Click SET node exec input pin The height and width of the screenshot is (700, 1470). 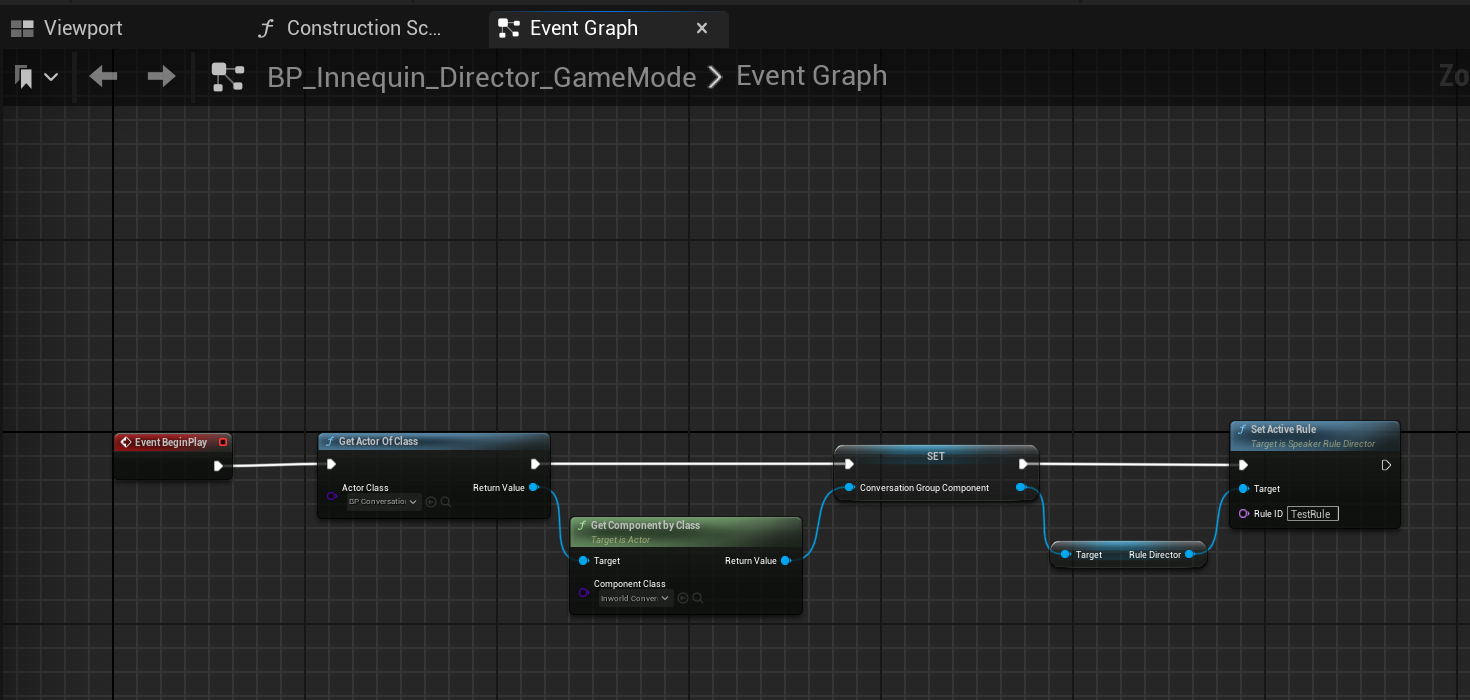coord(848,464)
